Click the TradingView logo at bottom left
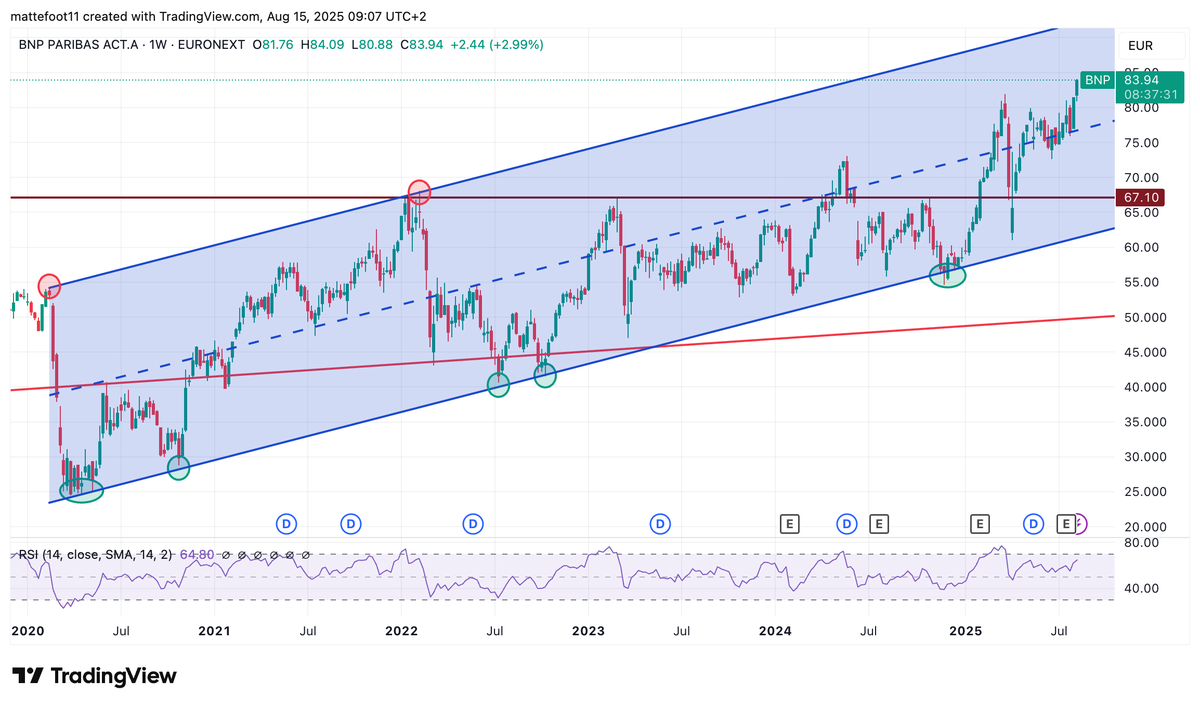The width and height of the screenshot is (1200, 707). (94, 676)
